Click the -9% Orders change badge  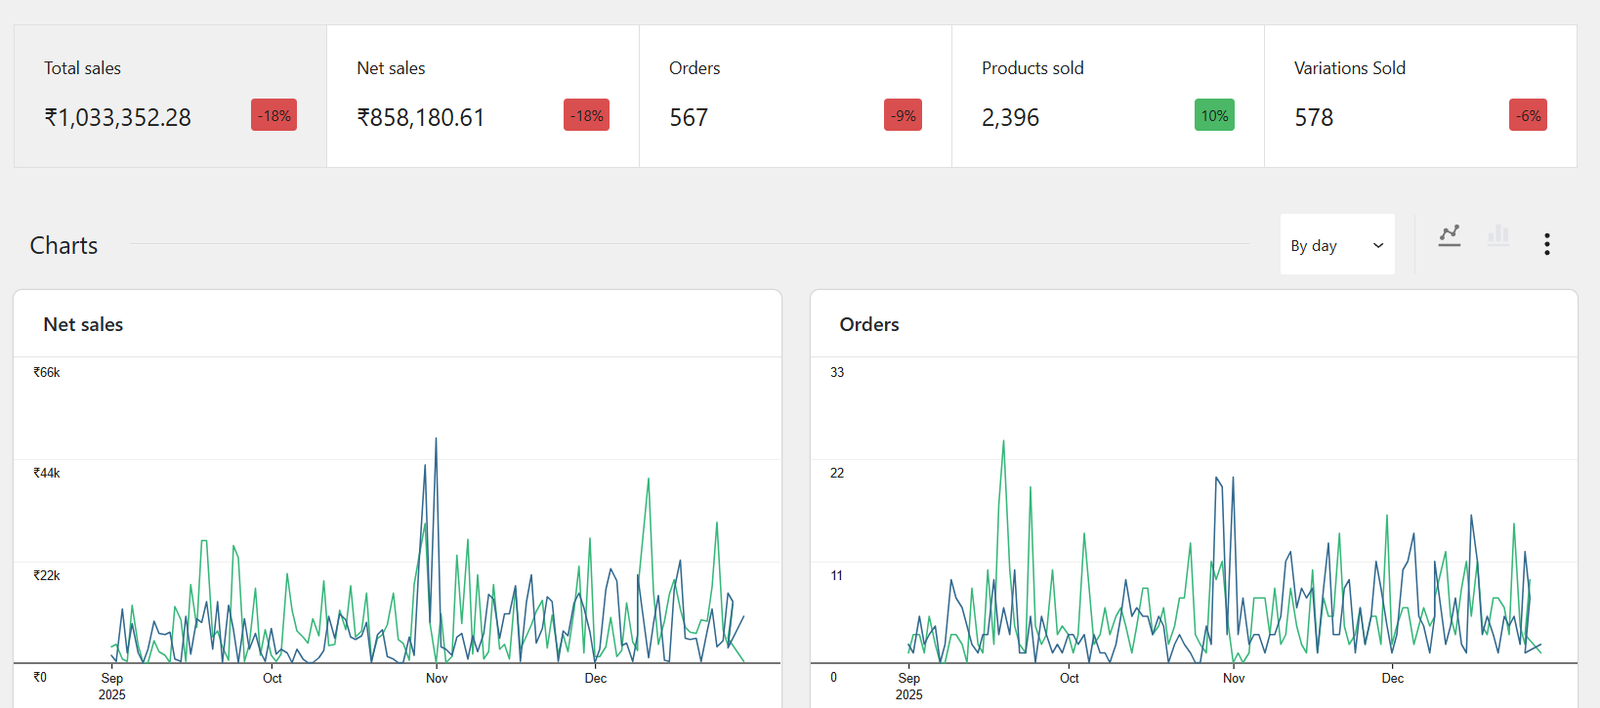click(x=903, y=116)
